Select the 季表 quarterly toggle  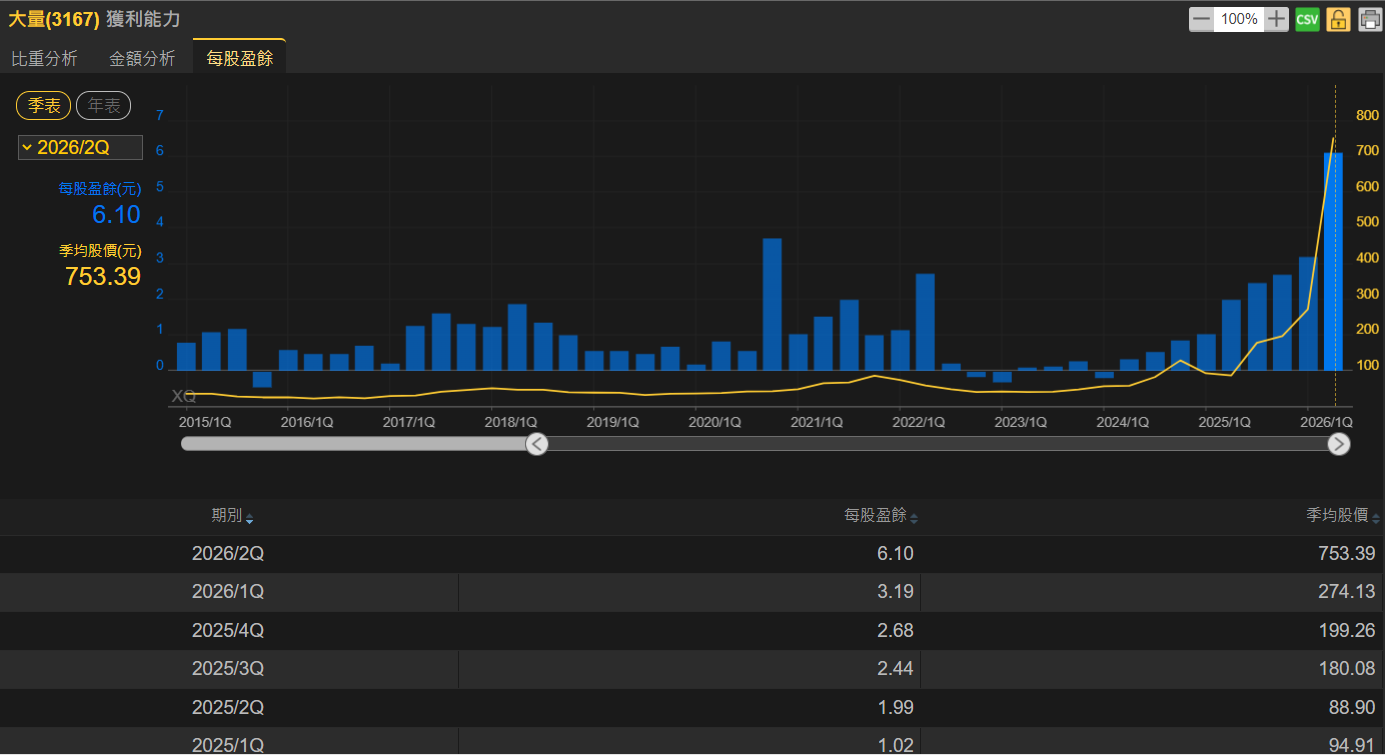pos(44,105)
